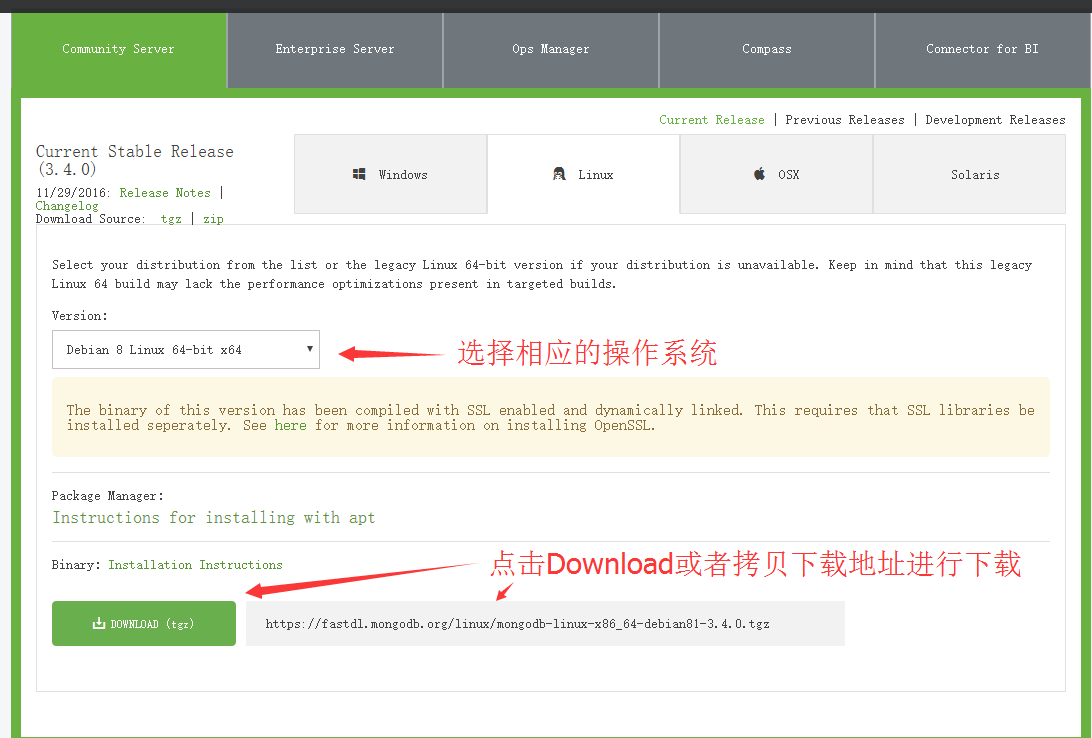Choose the Solaris platform tab
Screen dimensions: 1092x738
click(969, 174)
